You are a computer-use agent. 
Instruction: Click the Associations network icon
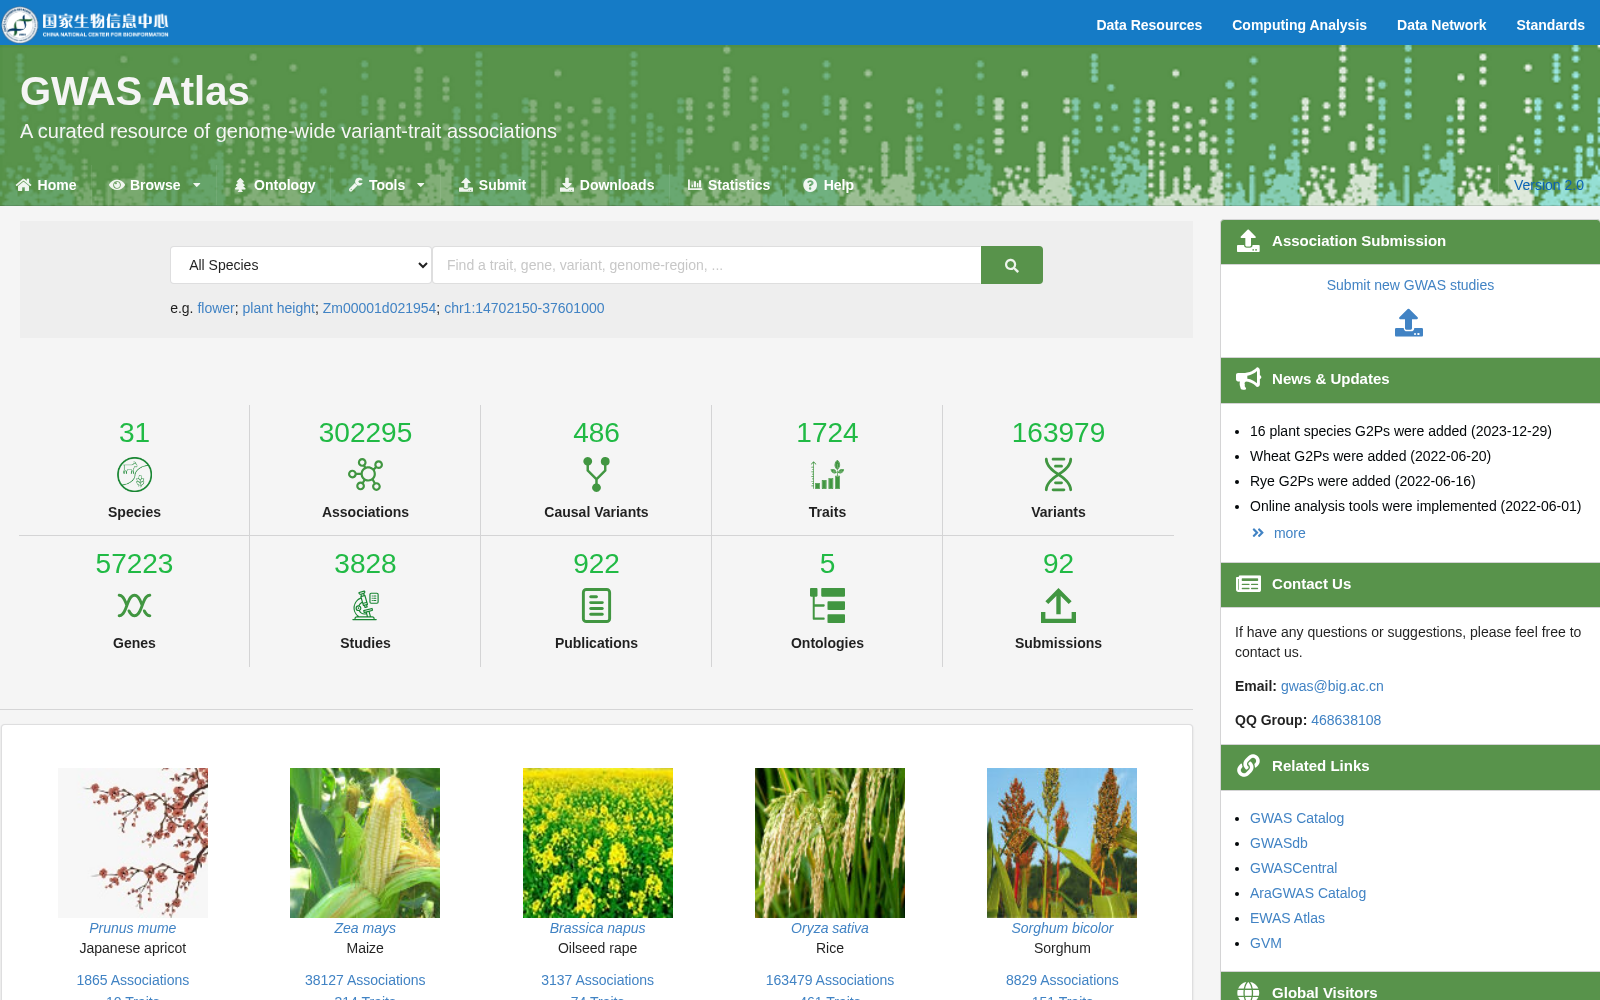click(365, 474)
